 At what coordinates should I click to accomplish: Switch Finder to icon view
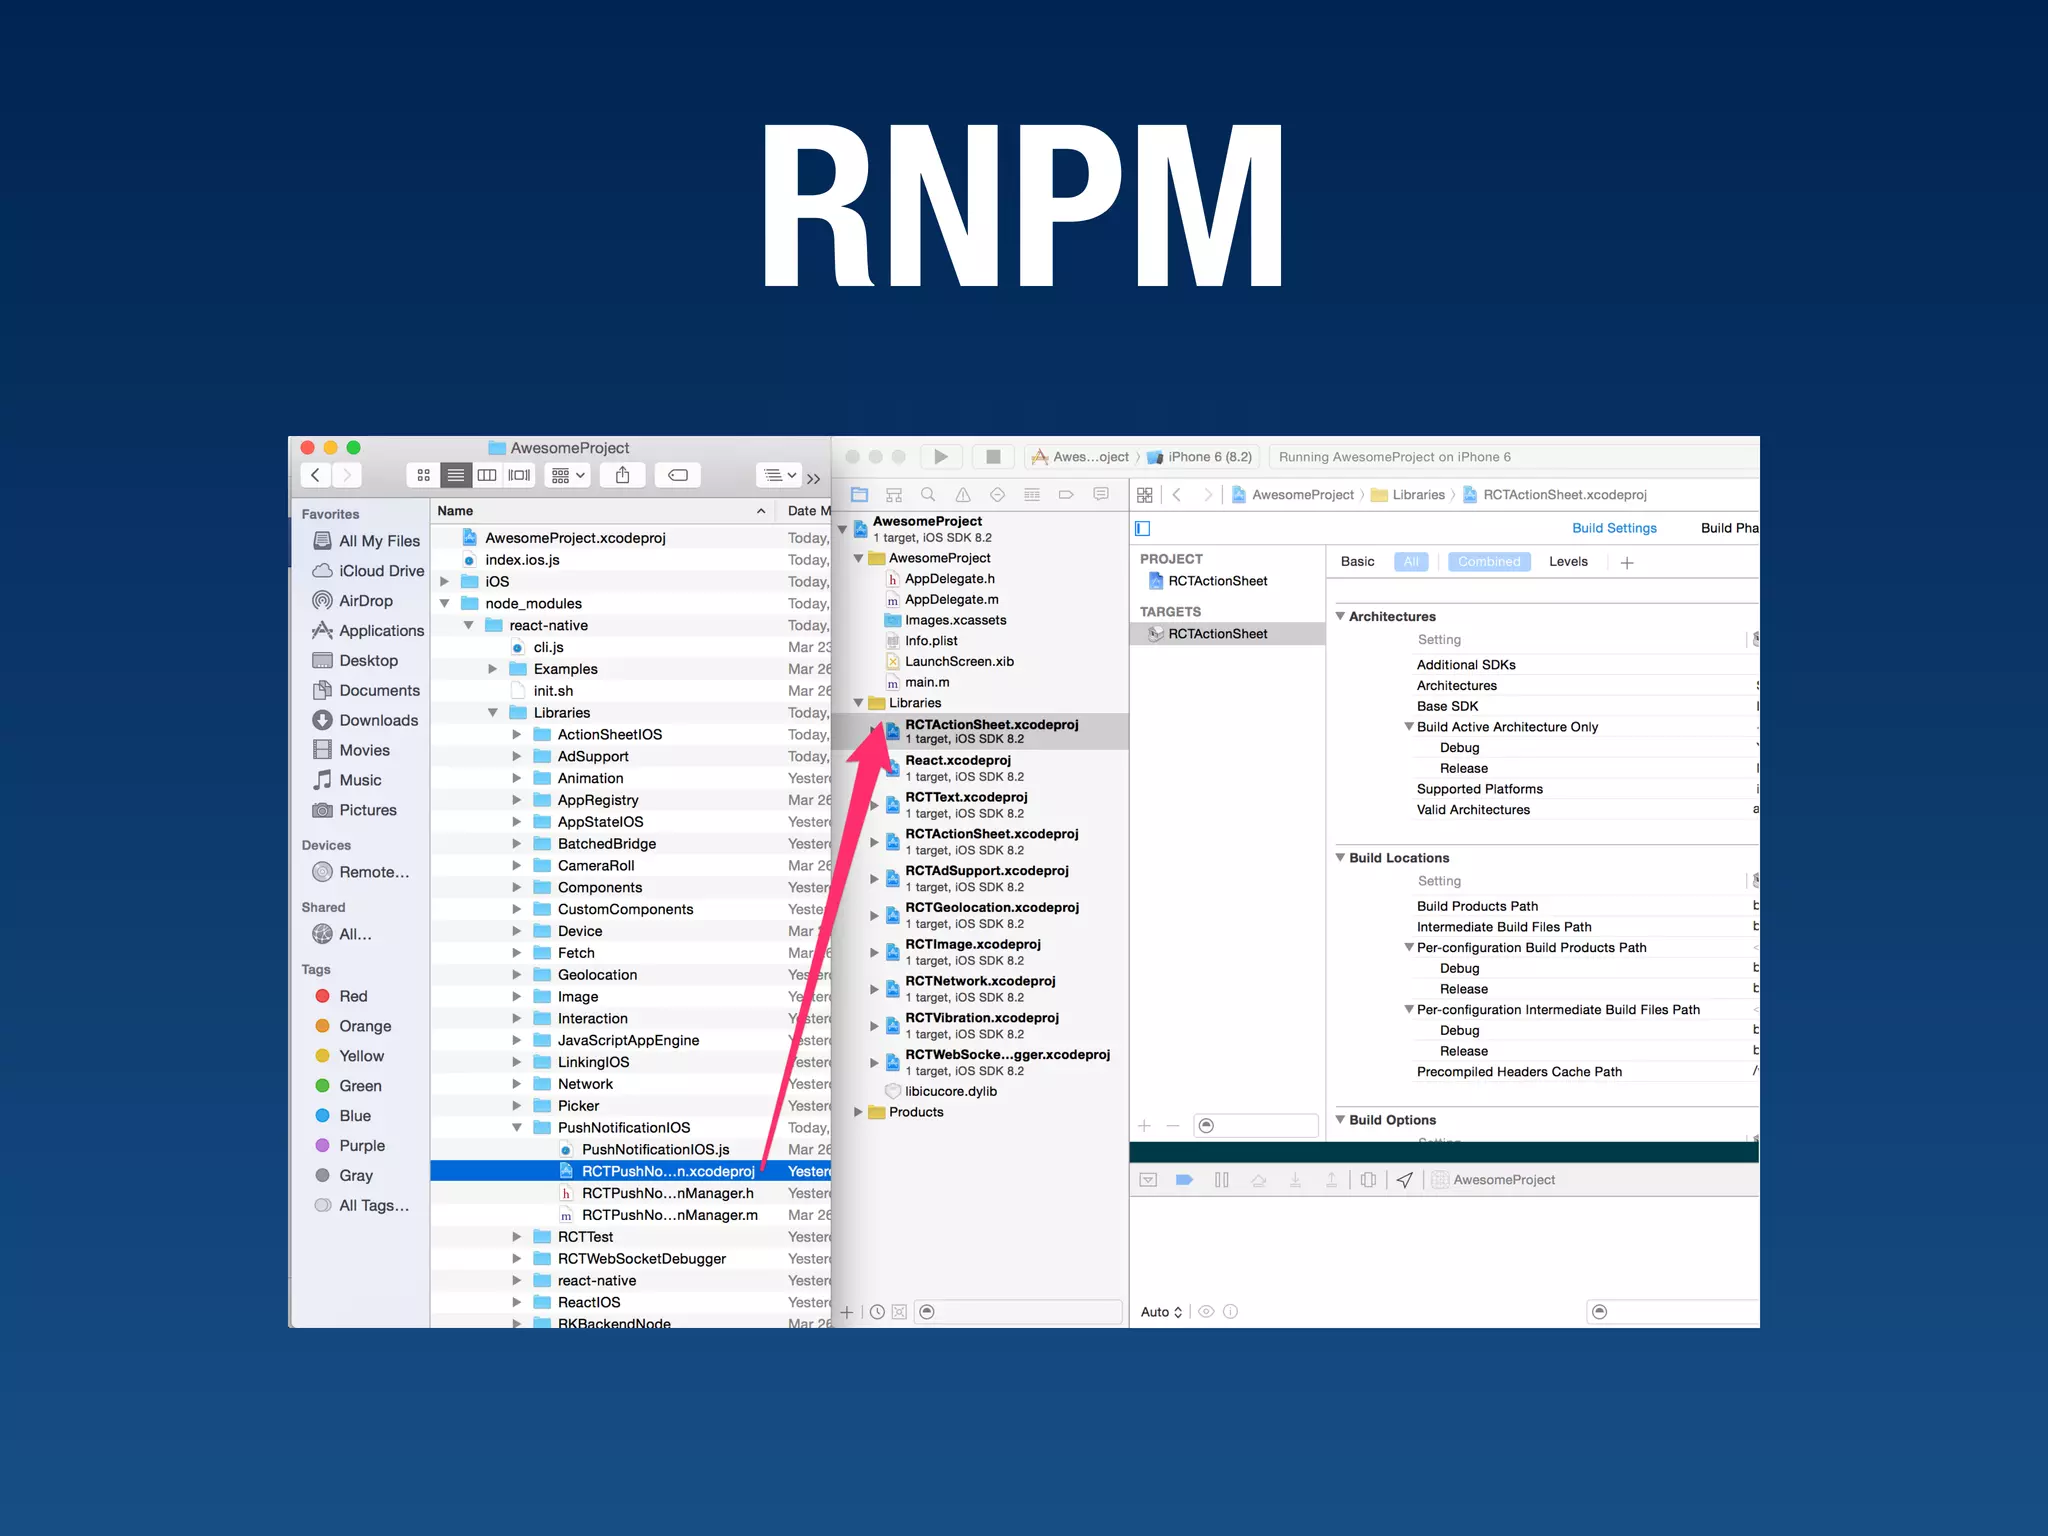point(423,475)
